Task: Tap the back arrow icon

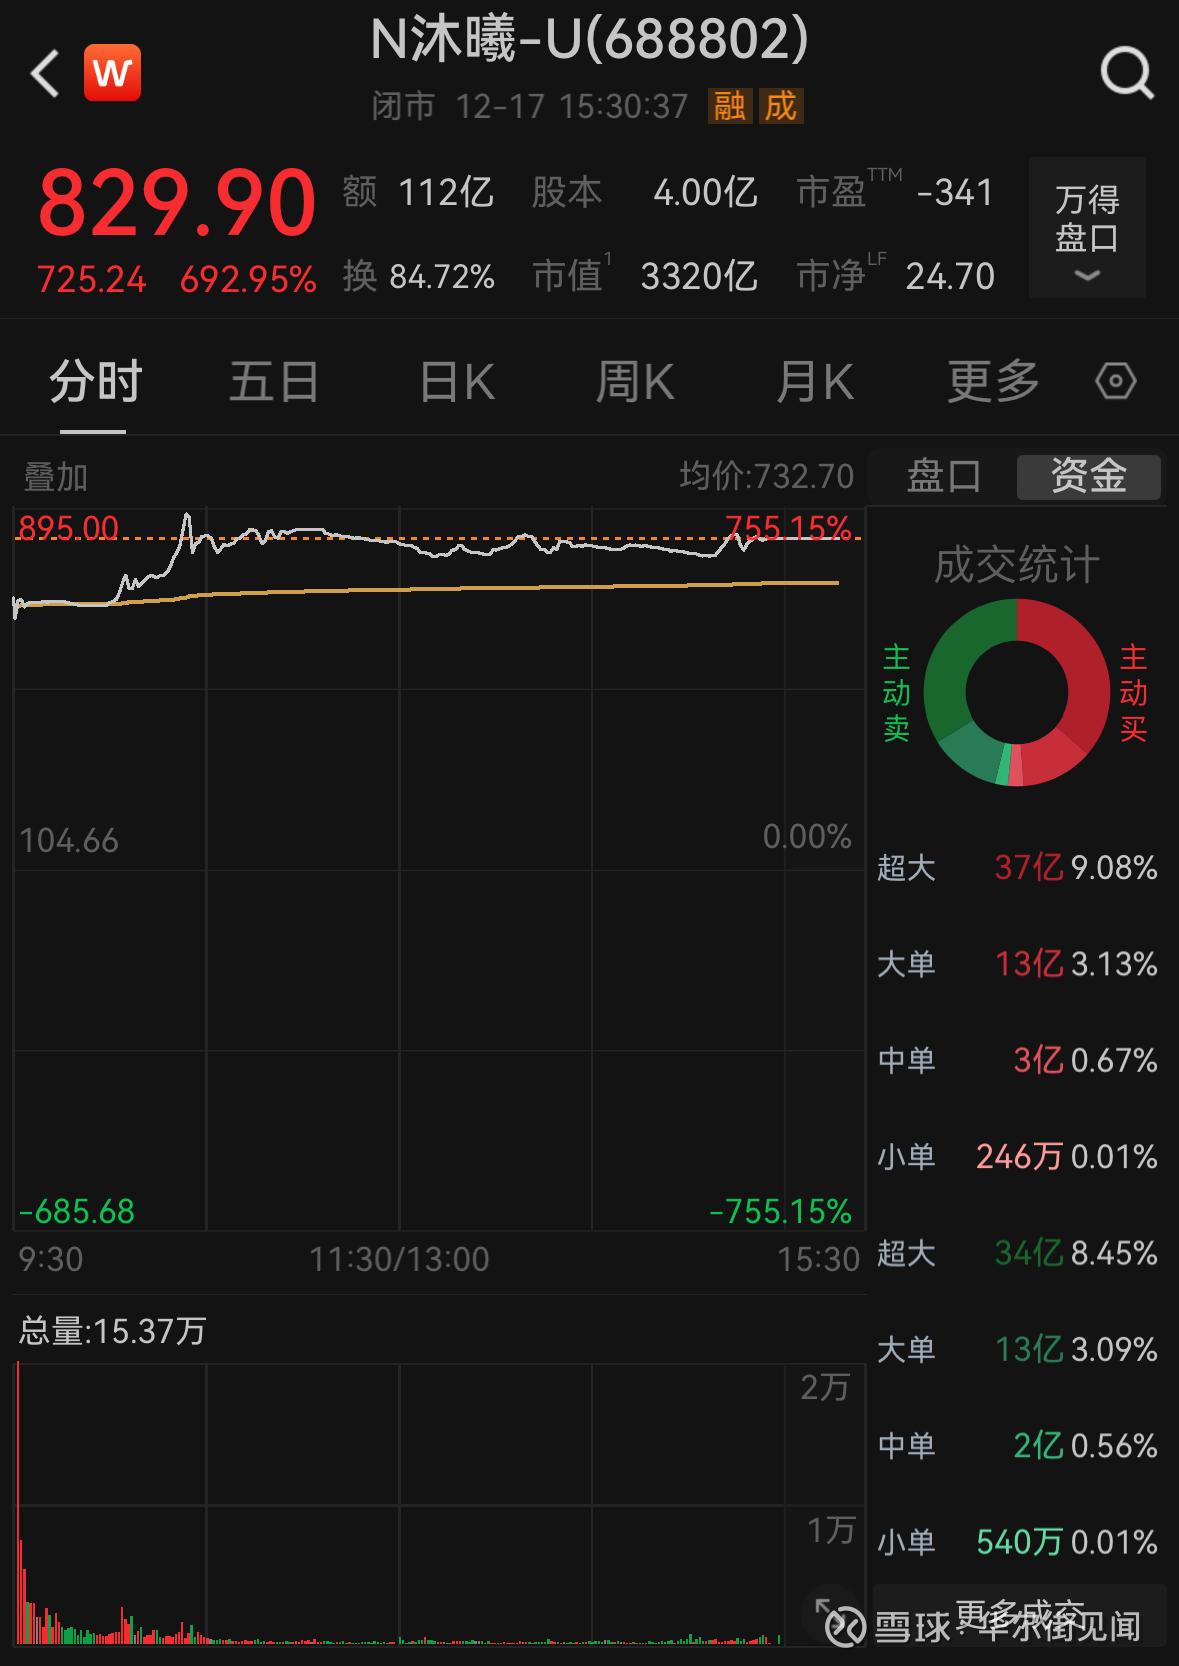Action: pos(46,74)
